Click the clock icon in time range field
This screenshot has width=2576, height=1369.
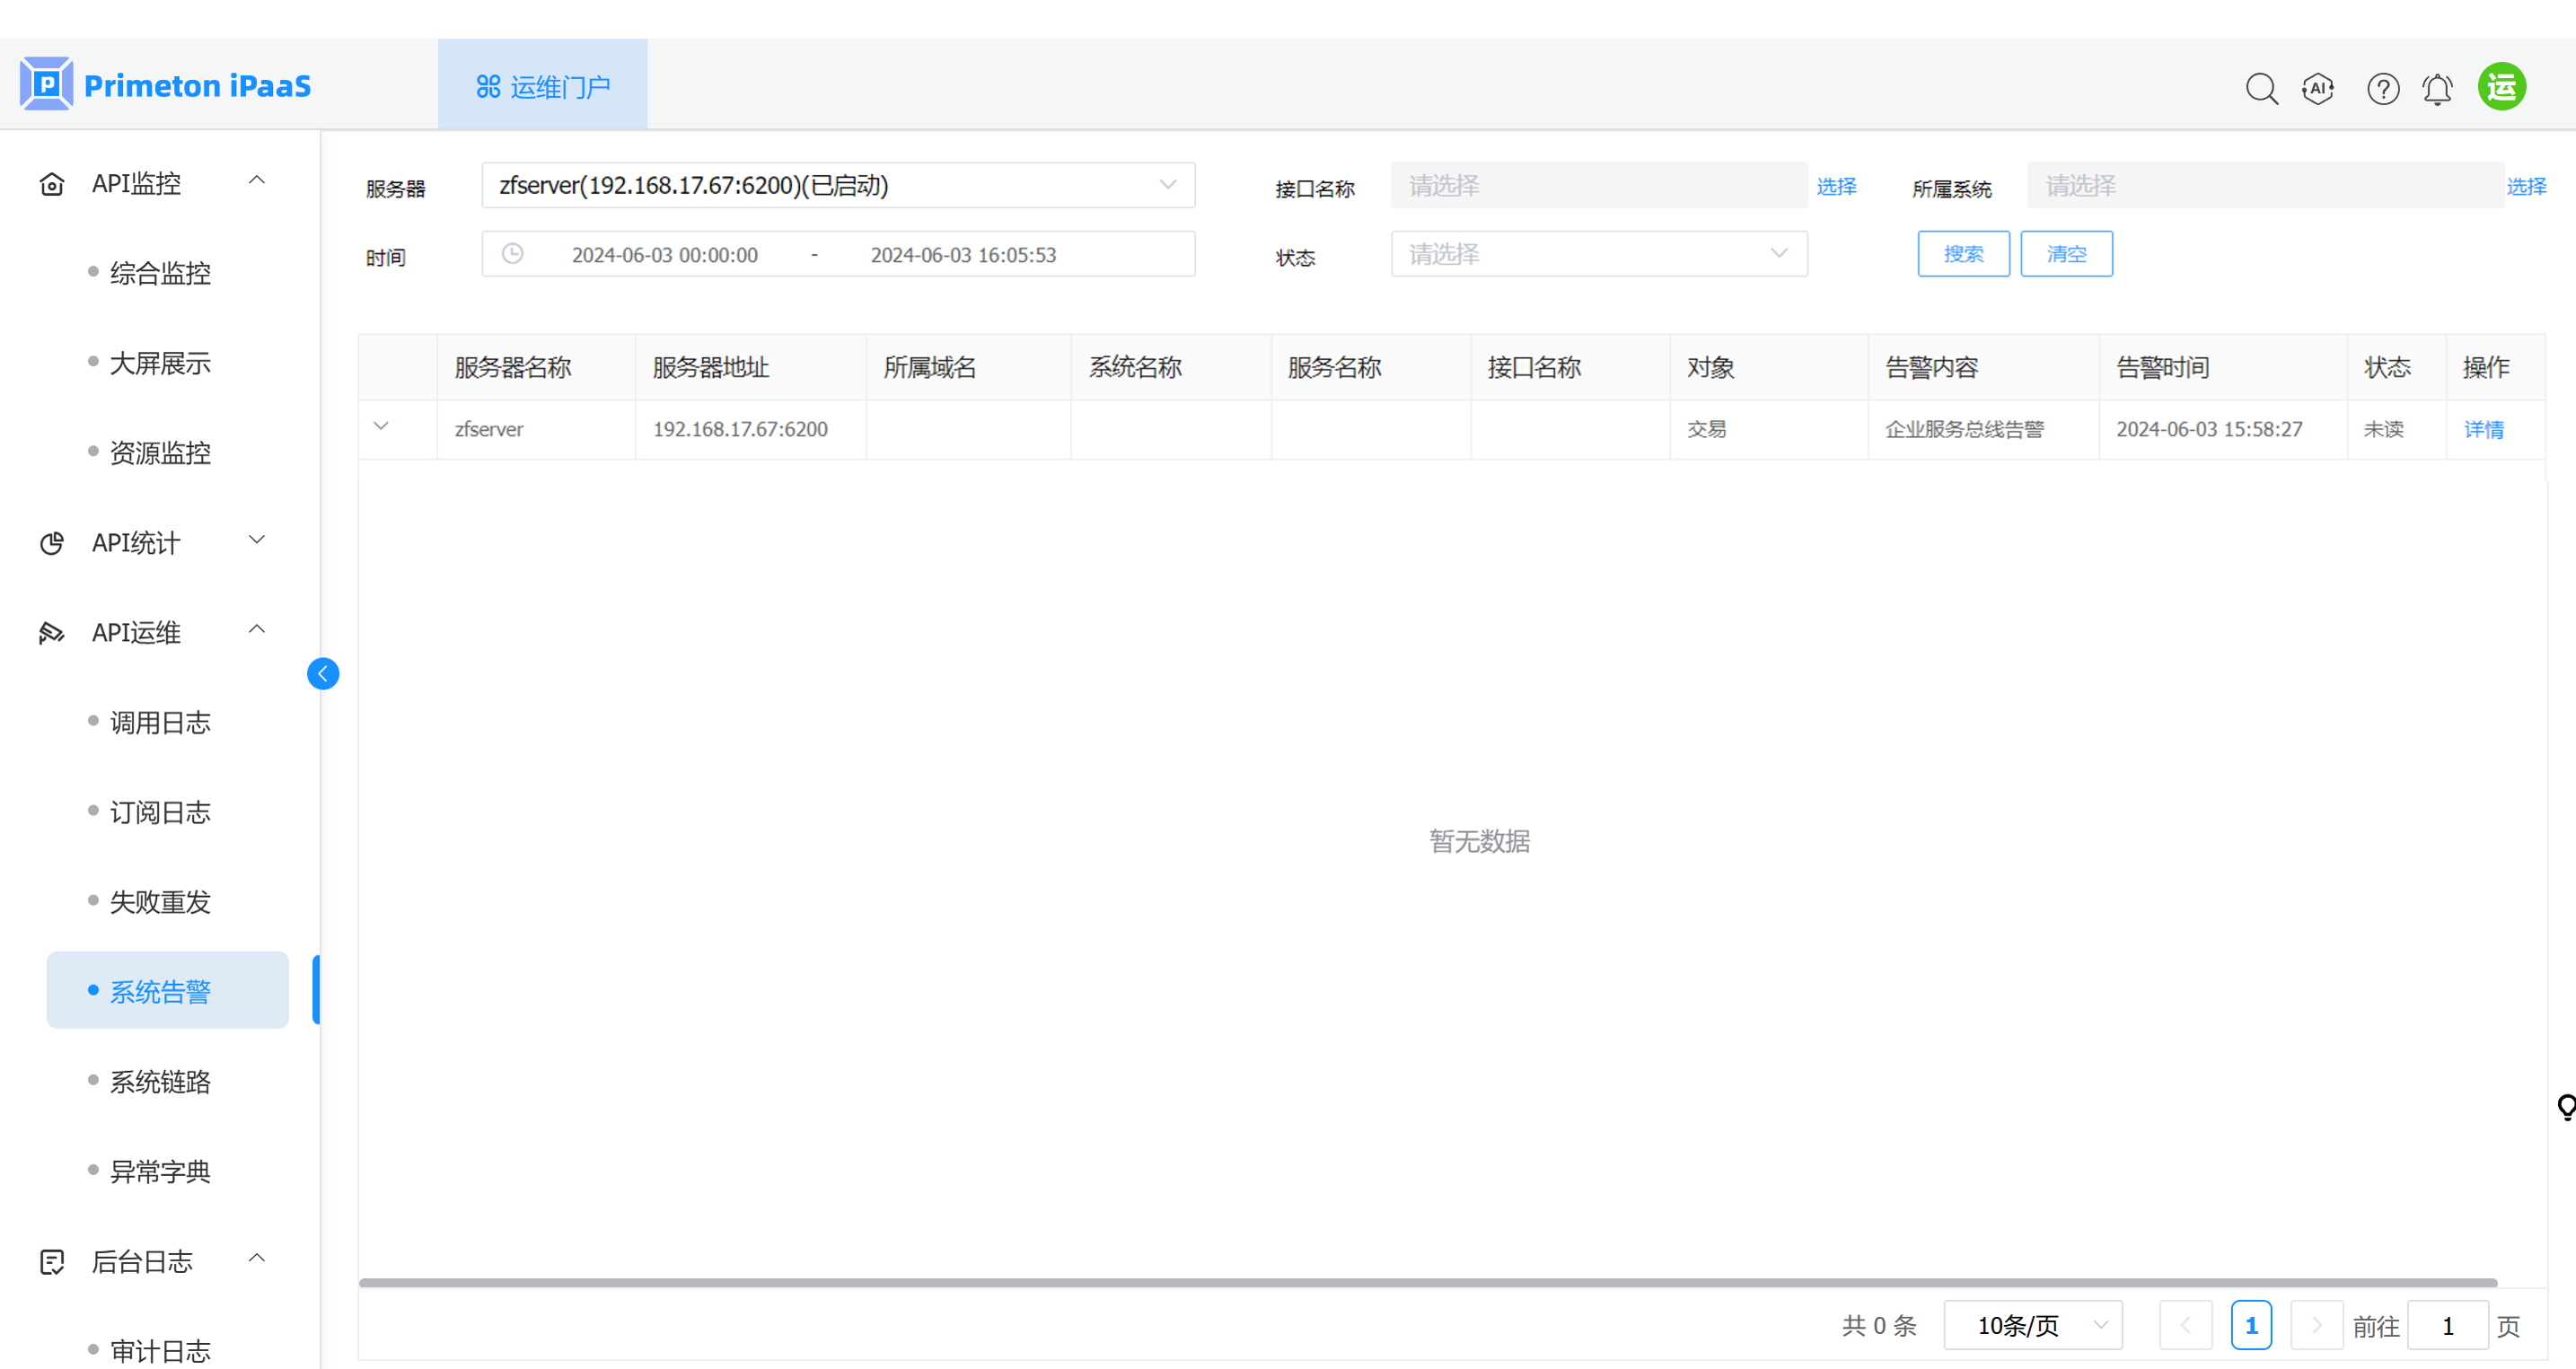coord(512,254)
